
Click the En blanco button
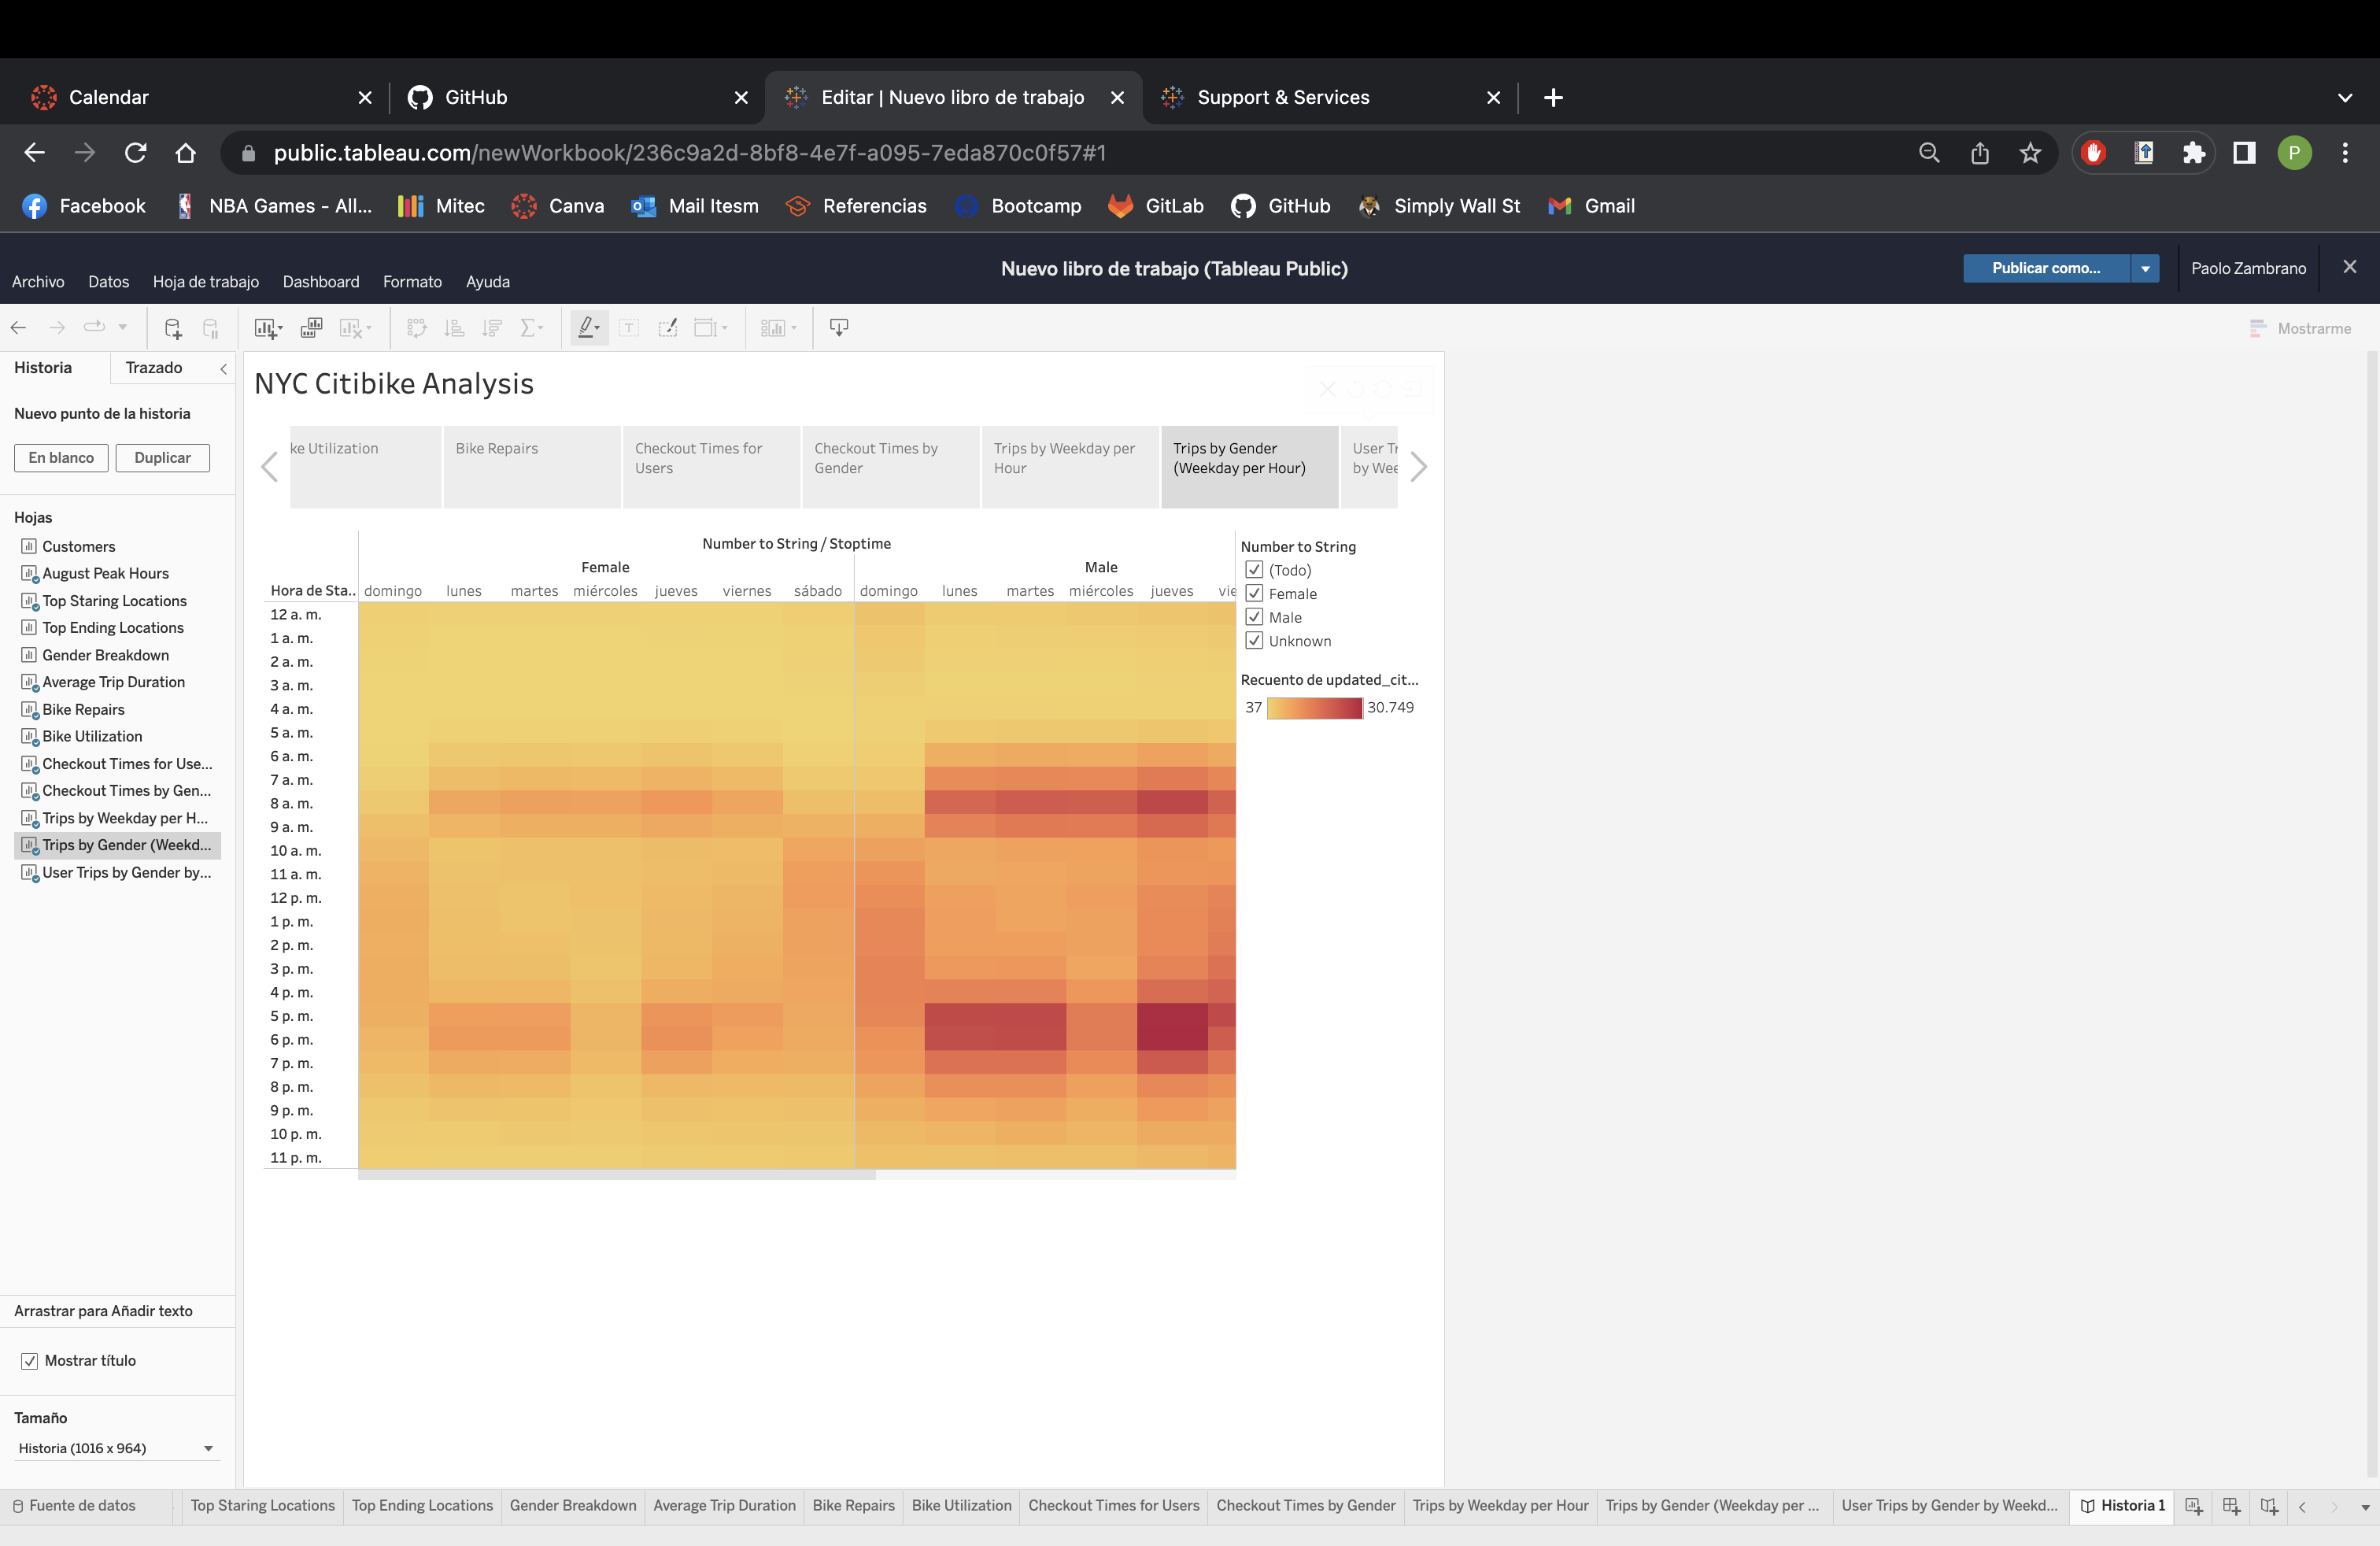coord(61,458)
